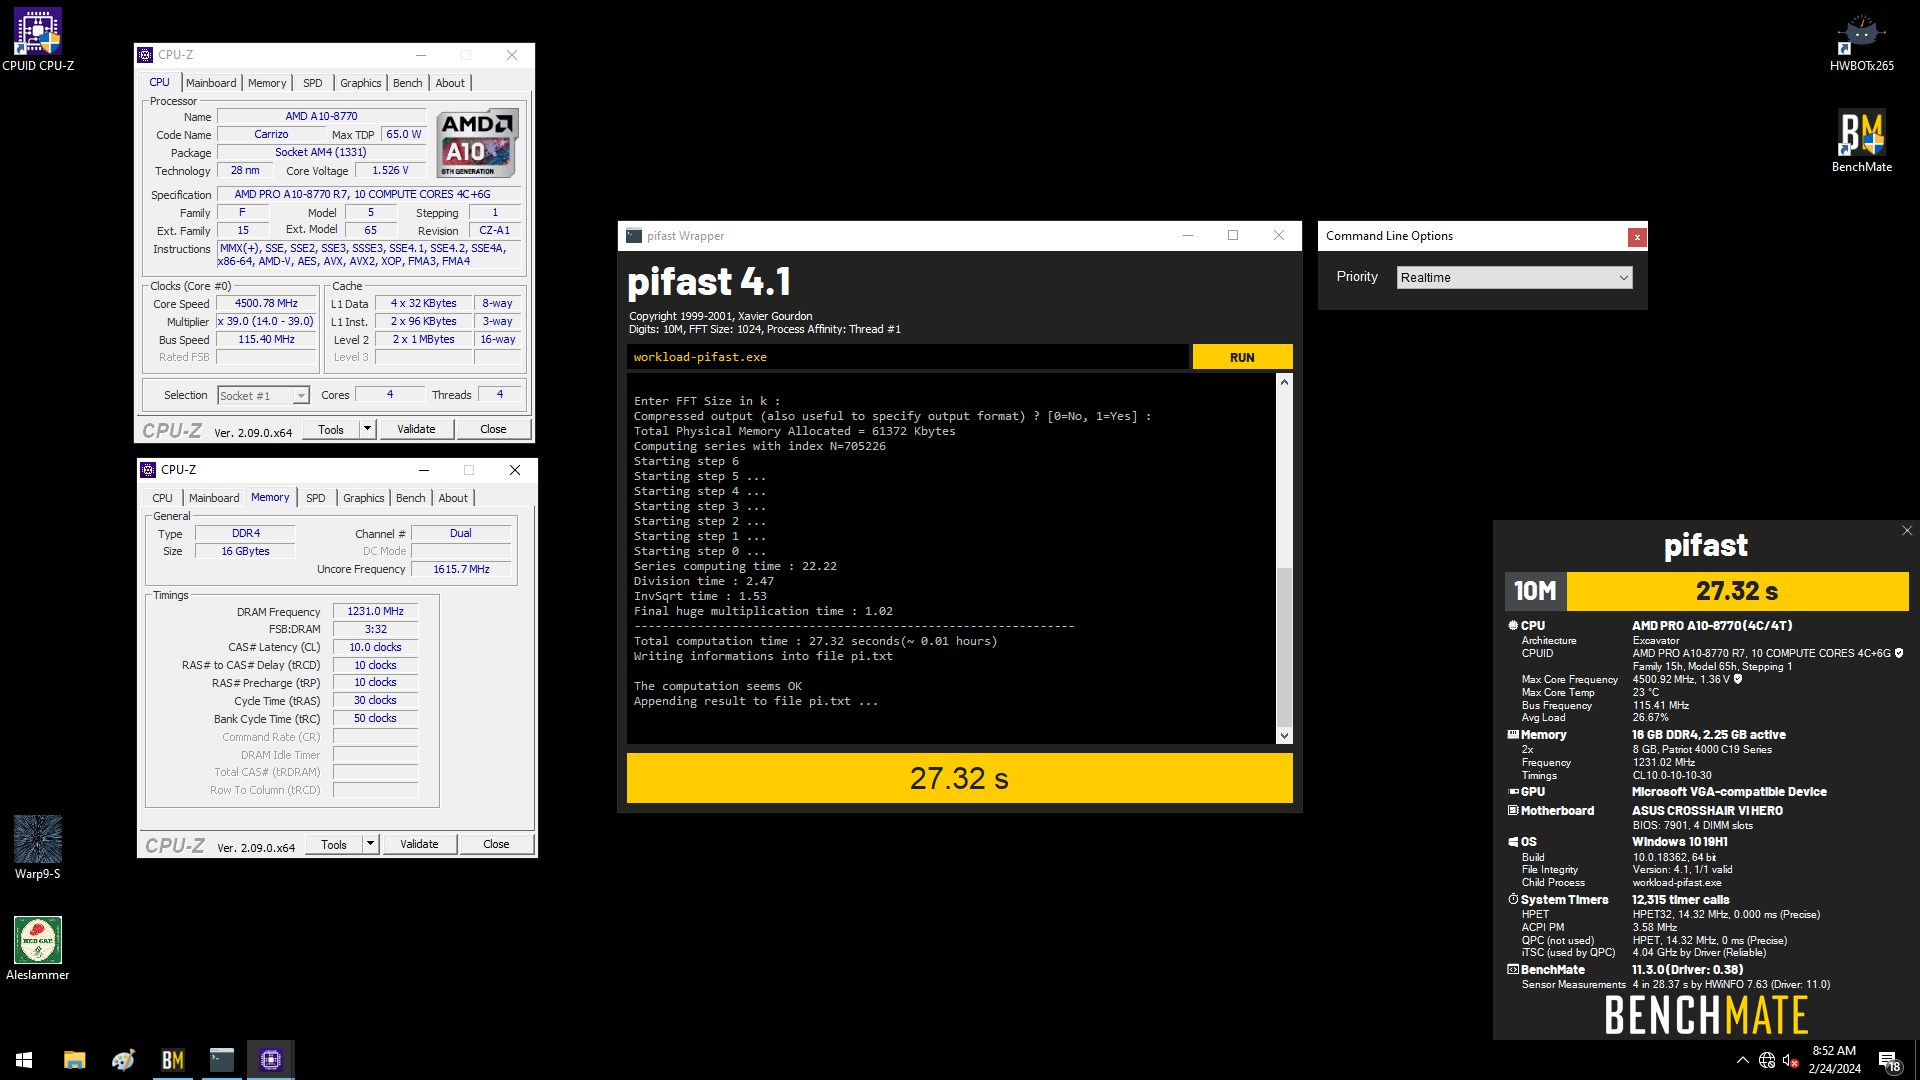Open network globe tray icon
Screen dimensions: 1920x1080
tap(1767, 1060)
